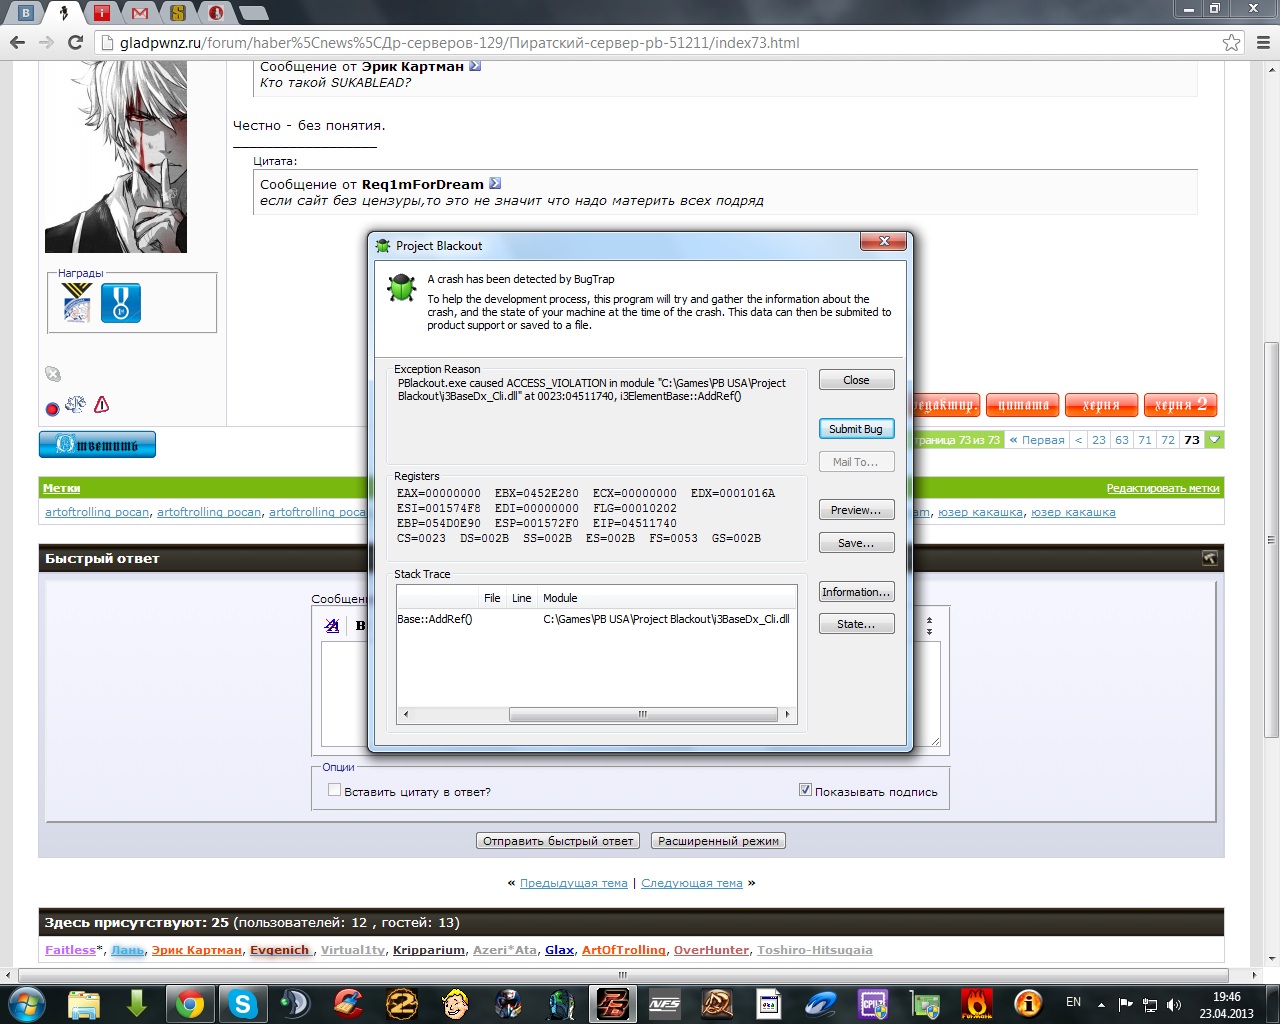Click Save... in the crash dialog
Viewport: 1280px width, 1024px height.
tap(856, 543)
